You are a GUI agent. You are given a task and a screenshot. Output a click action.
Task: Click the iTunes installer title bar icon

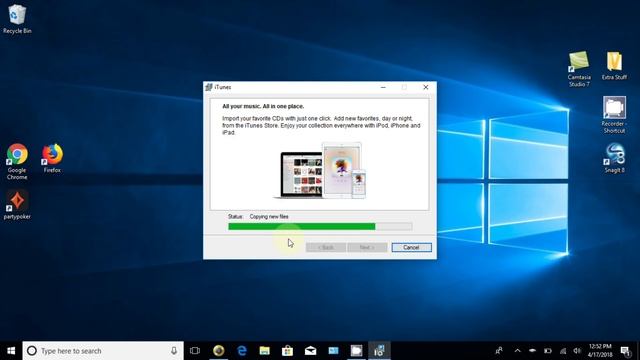coord(209,87)
